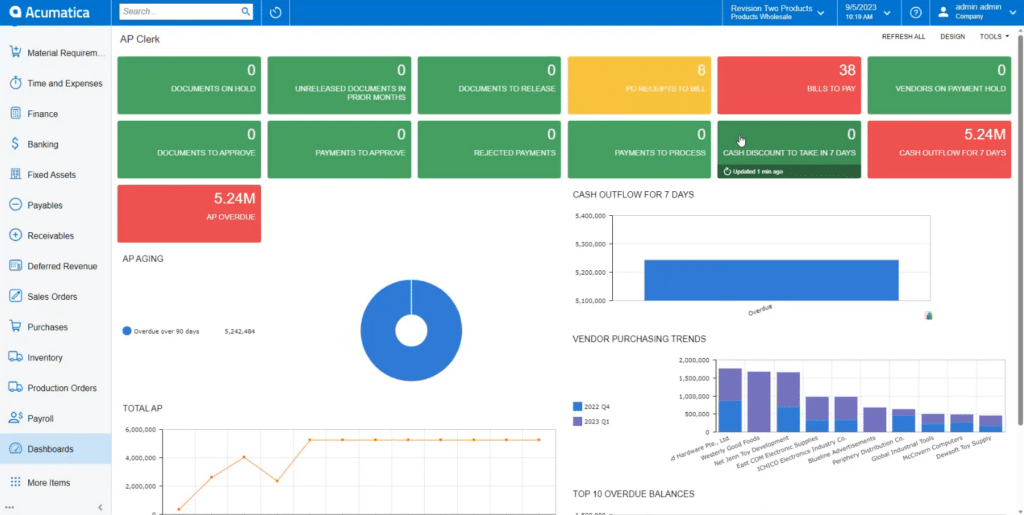The image size is (1024, 515).
Task: Click the Design button
Action: [952, 37]
